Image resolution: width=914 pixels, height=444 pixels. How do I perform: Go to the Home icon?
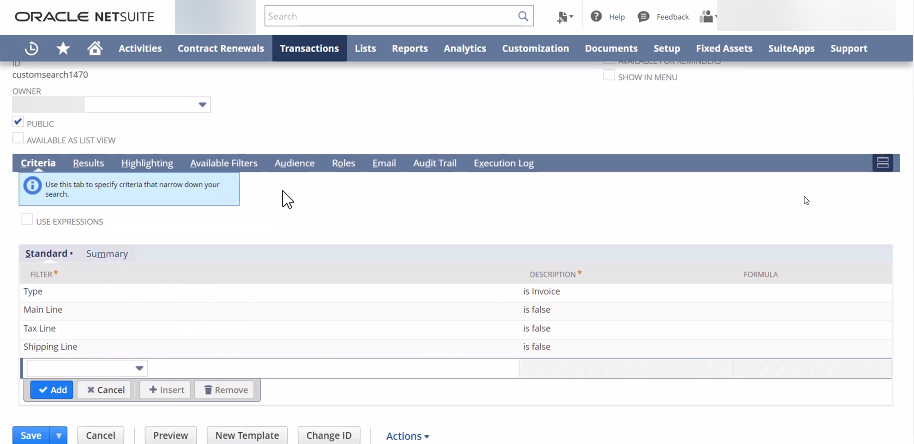pos(94,48)
